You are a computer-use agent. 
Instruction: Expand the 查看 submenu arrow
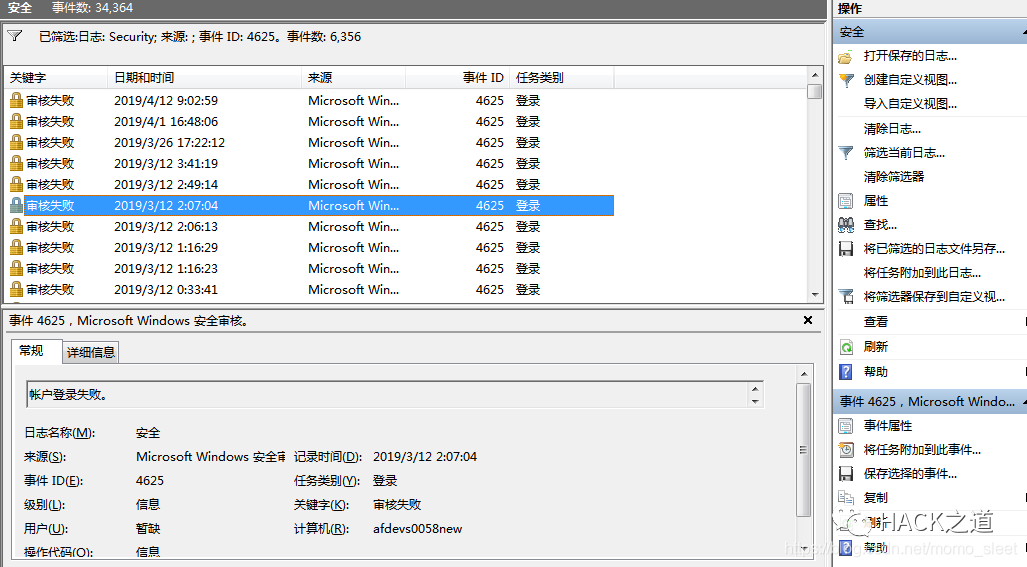pos(1024,321)
